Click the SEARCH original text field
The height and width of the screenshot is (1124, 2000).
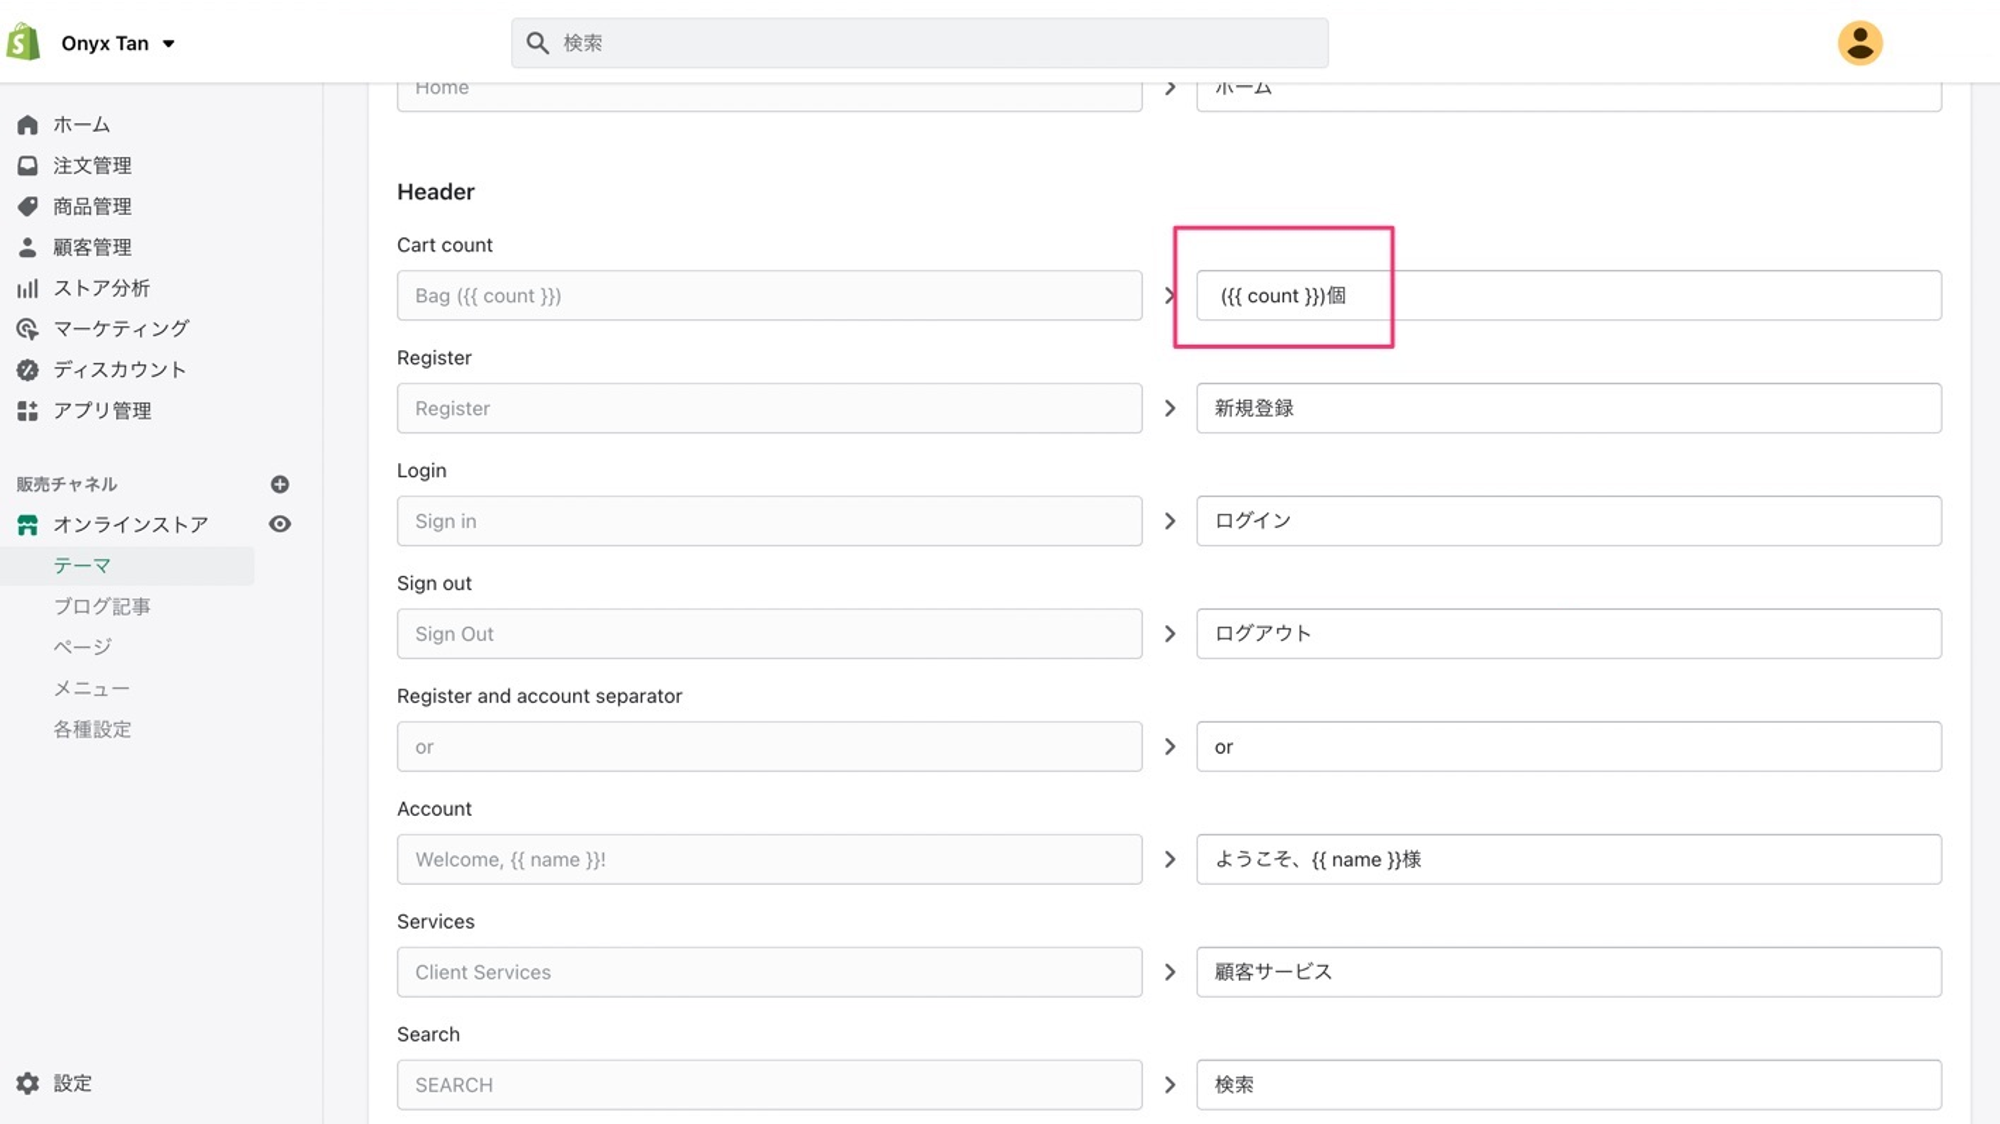point(769,1085)
